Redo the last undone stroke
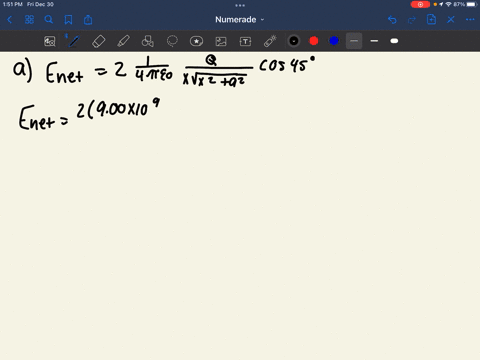Screen dimensions: 480x360 412,20
